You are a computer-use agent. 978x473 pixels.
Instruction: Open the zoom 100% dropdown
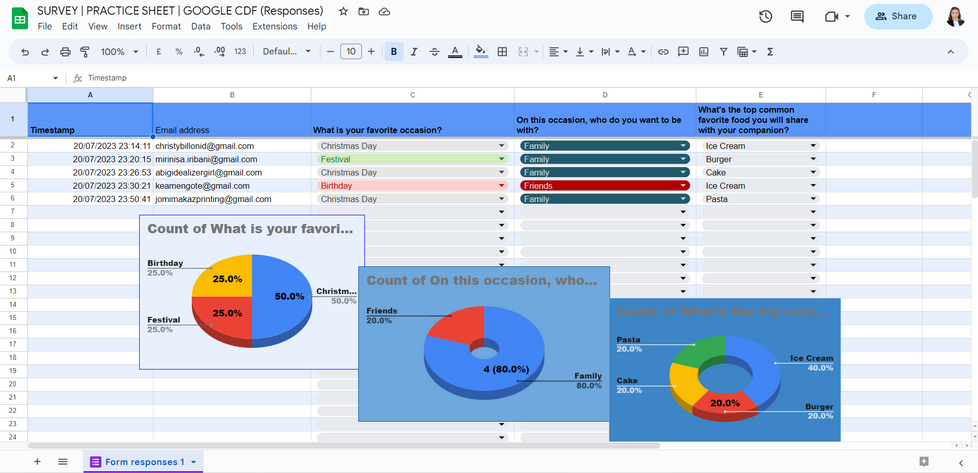(x=120, y=52)
